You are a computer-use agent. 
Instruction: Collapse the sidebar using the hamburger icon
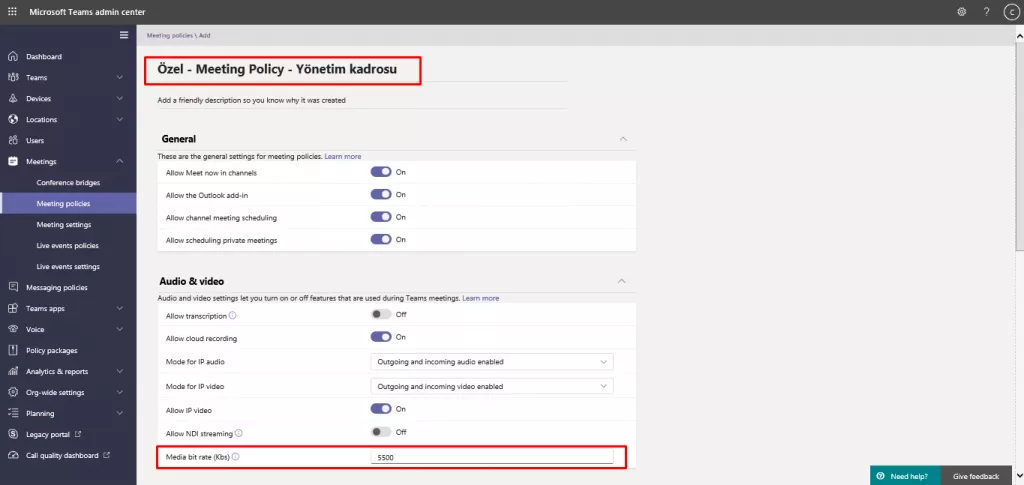[124, 35]
